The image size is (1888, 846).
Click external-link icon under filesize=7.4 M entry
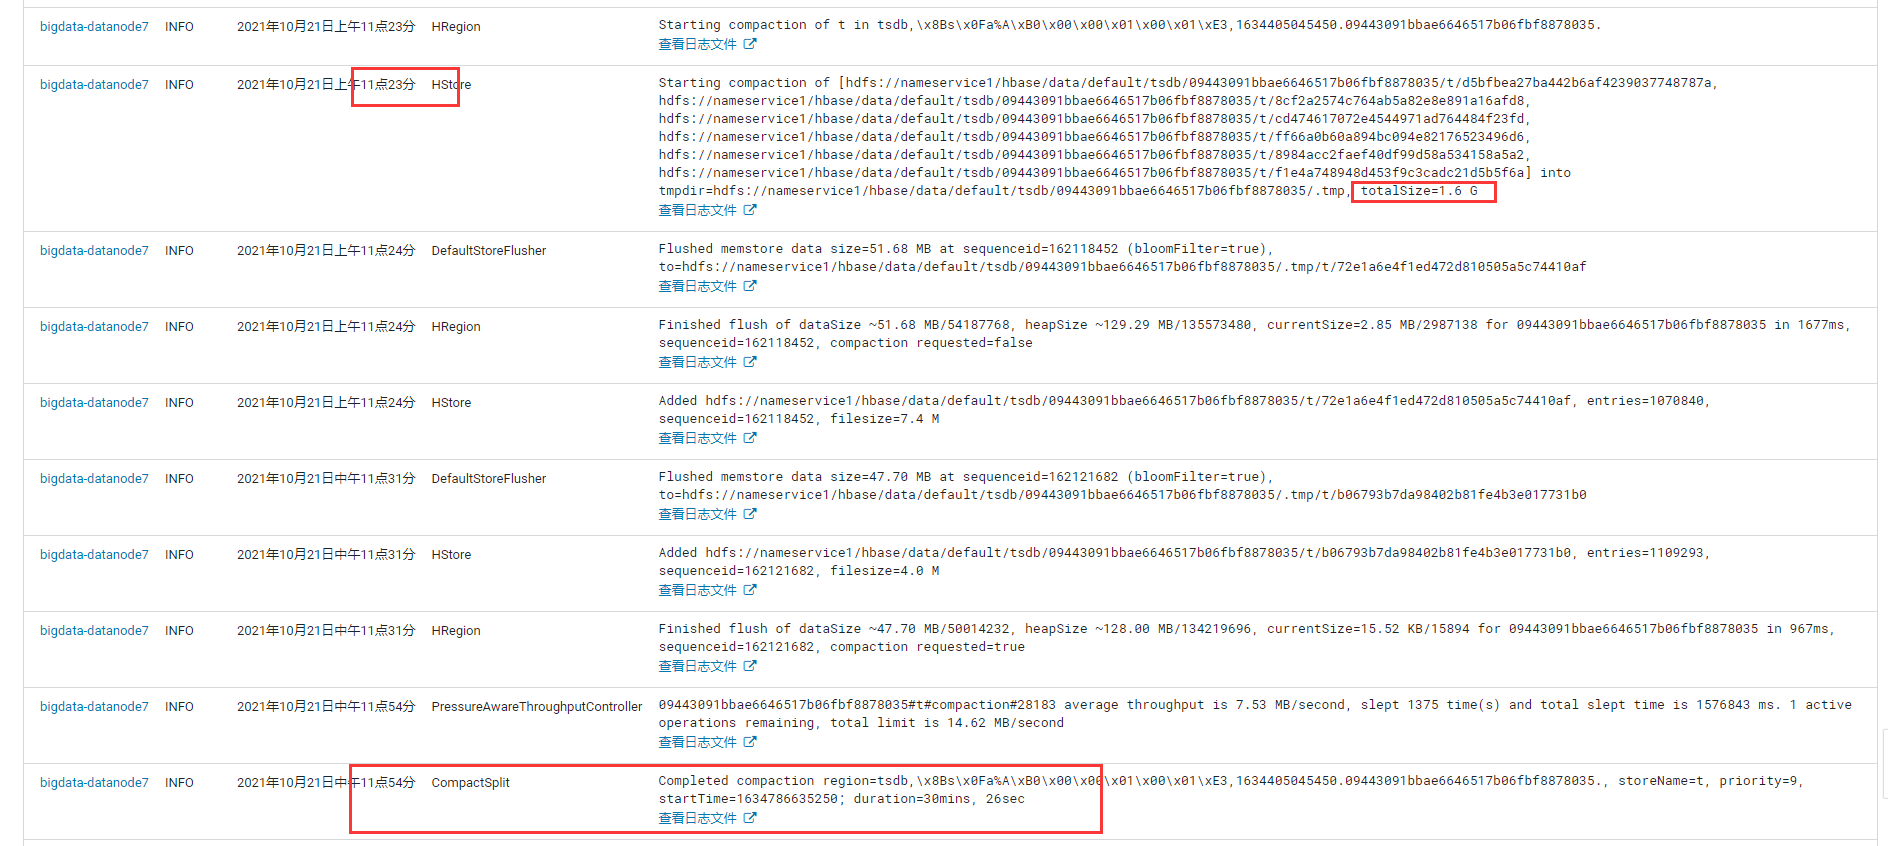750,438
